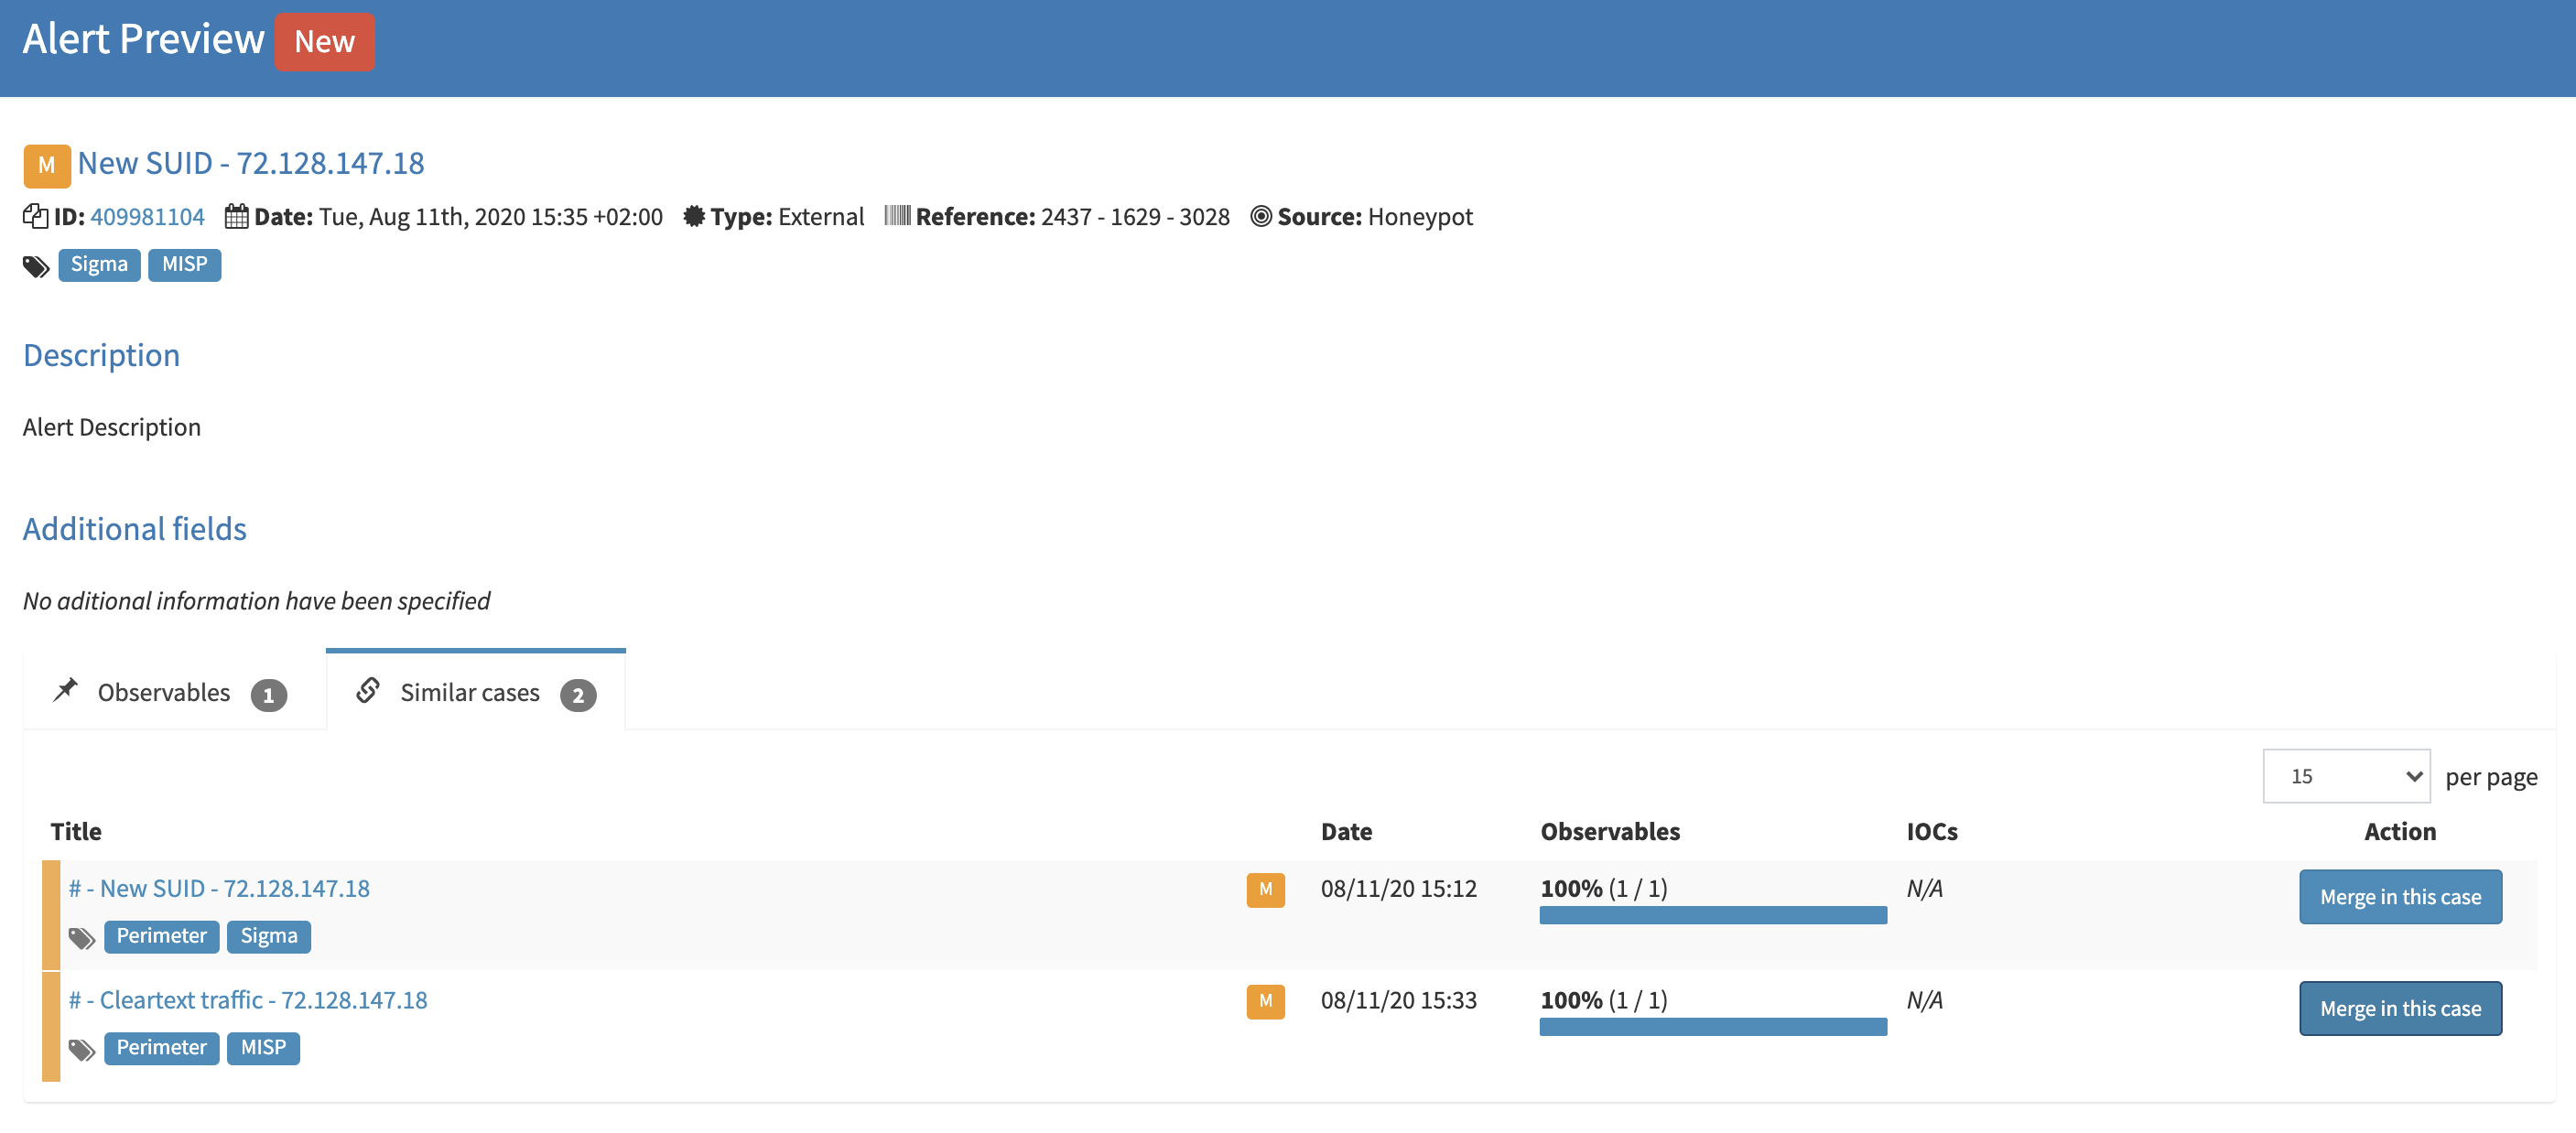Merge the Cleartext traffic case

(x=2400, y=1008)
